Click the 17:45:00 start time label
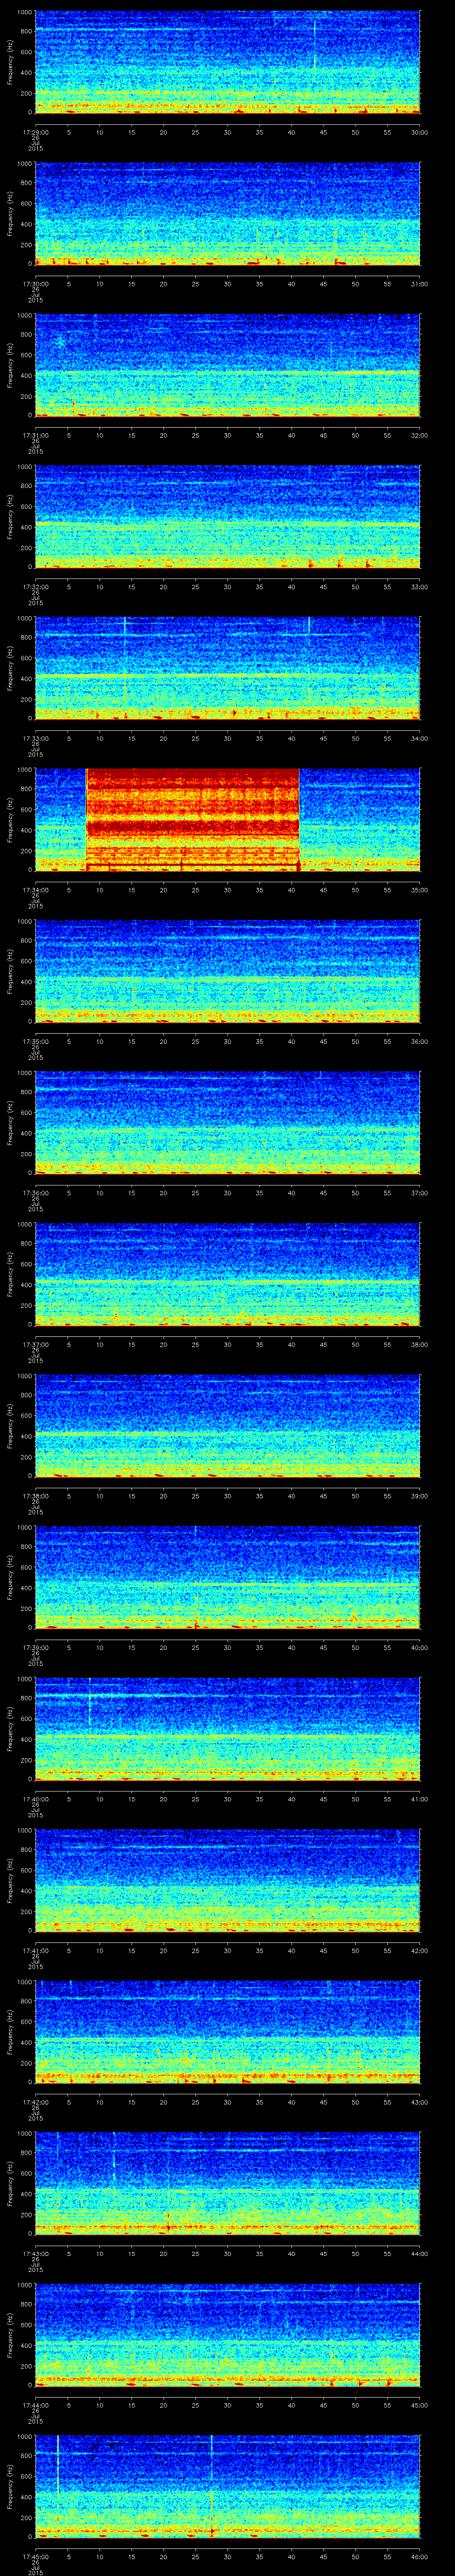 click(35, 2556)
